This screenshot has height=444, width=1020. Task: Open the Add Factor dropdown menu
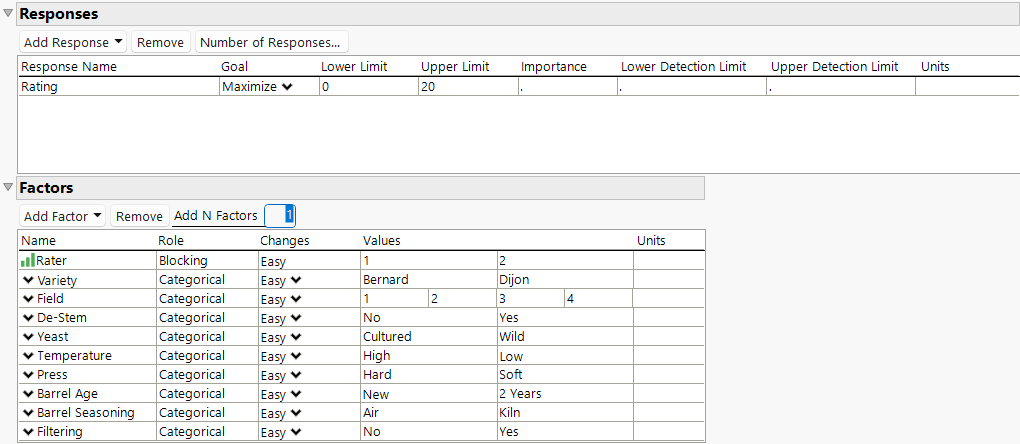tap(63, 216)
